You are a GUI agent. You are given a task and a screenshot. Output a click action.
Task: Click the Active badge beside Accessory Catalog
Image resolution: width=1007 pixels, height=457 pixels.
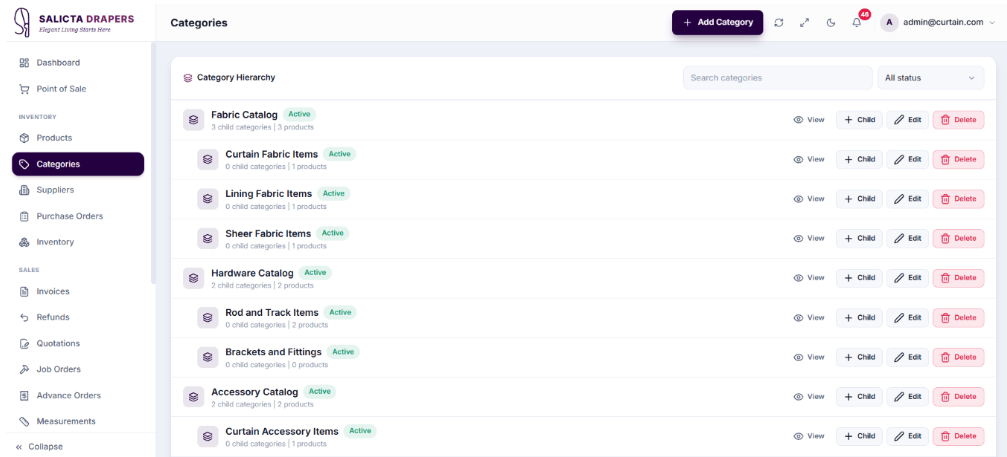[x=319, y=391]
